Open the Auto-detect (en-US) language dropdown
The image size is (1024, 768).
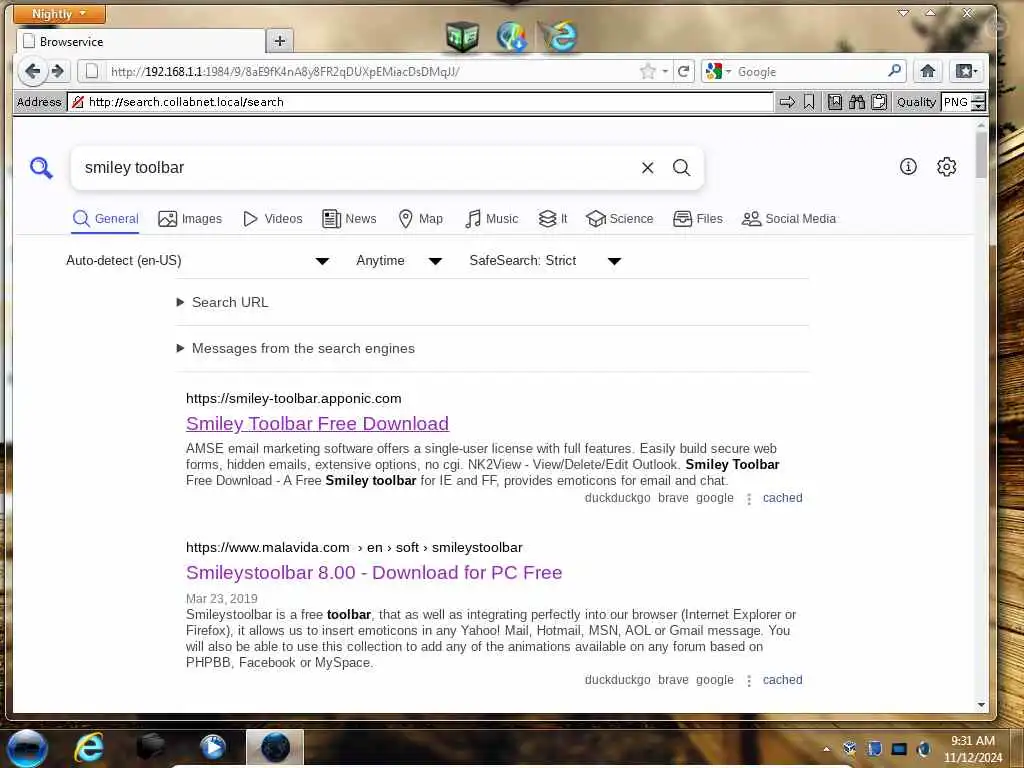pyautogui.click(x=197, y=261)
